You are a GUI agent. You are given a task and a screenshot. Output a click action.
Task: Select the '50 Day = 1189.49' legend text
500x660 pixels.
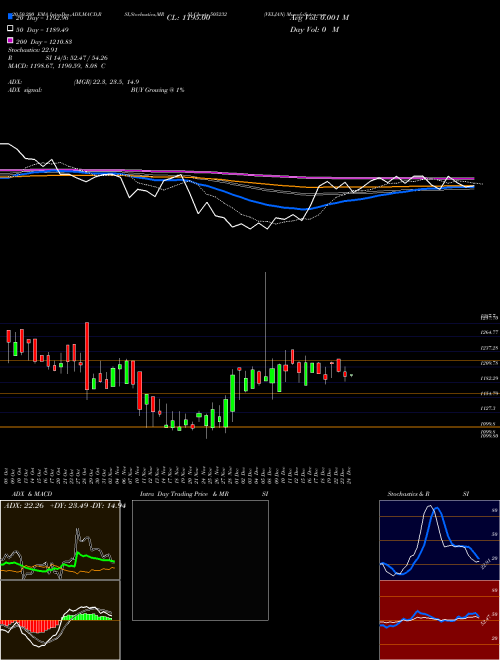(42, 30)
